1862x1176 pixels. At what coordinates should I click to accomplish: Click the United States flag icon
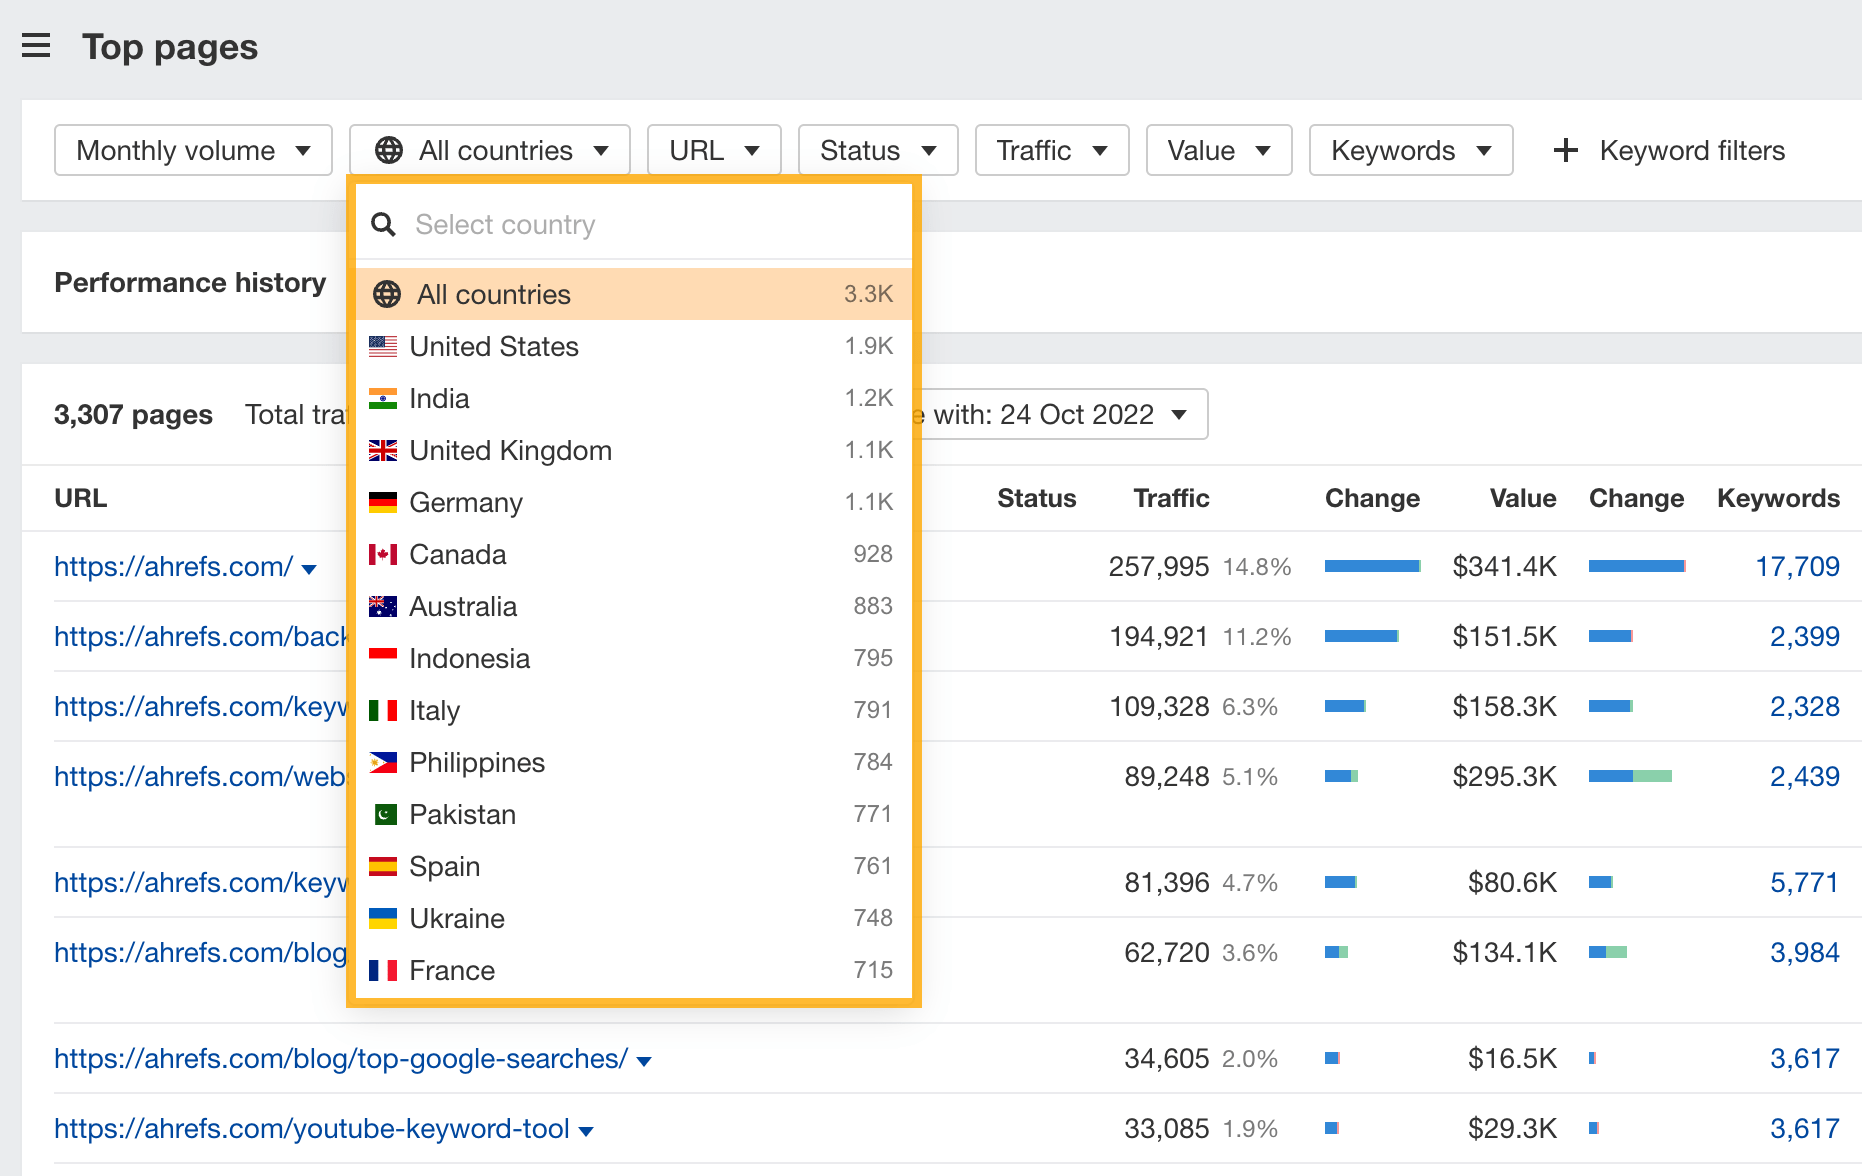(x=384, y=346)
